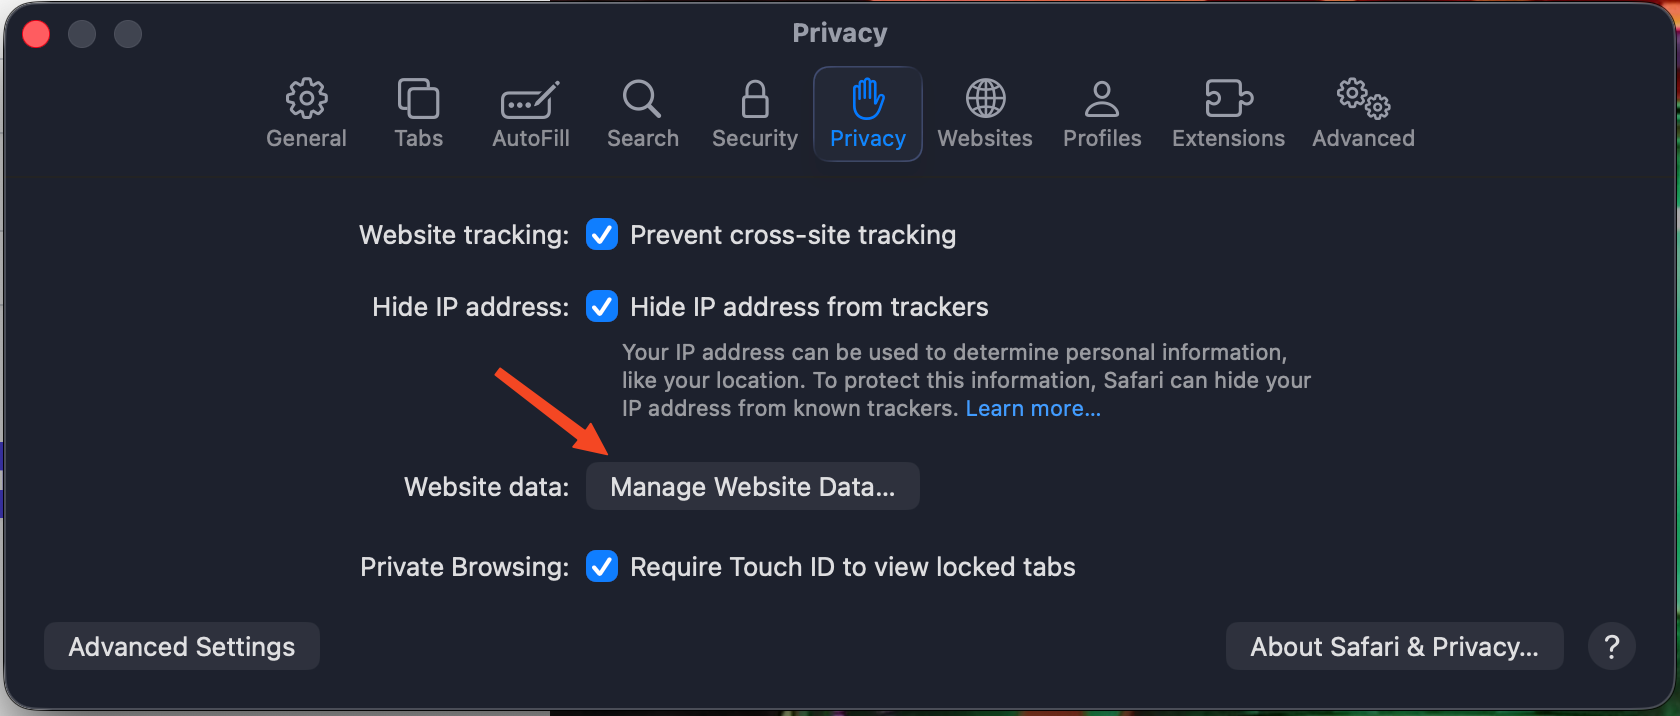Open Advanced Settings button
This screenshot has height=716, width=1680.
tap(182, 647)
